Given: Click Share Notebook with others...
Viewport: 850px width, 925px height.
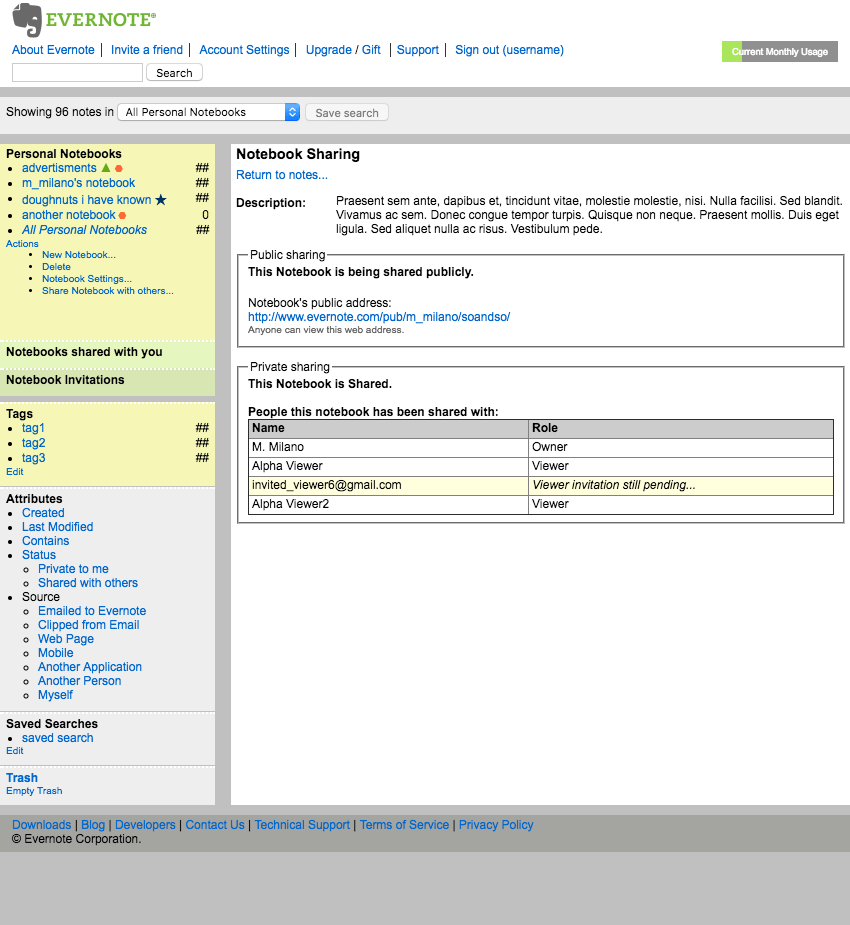Looking at the screenshot, I should (x=107, y=291).
